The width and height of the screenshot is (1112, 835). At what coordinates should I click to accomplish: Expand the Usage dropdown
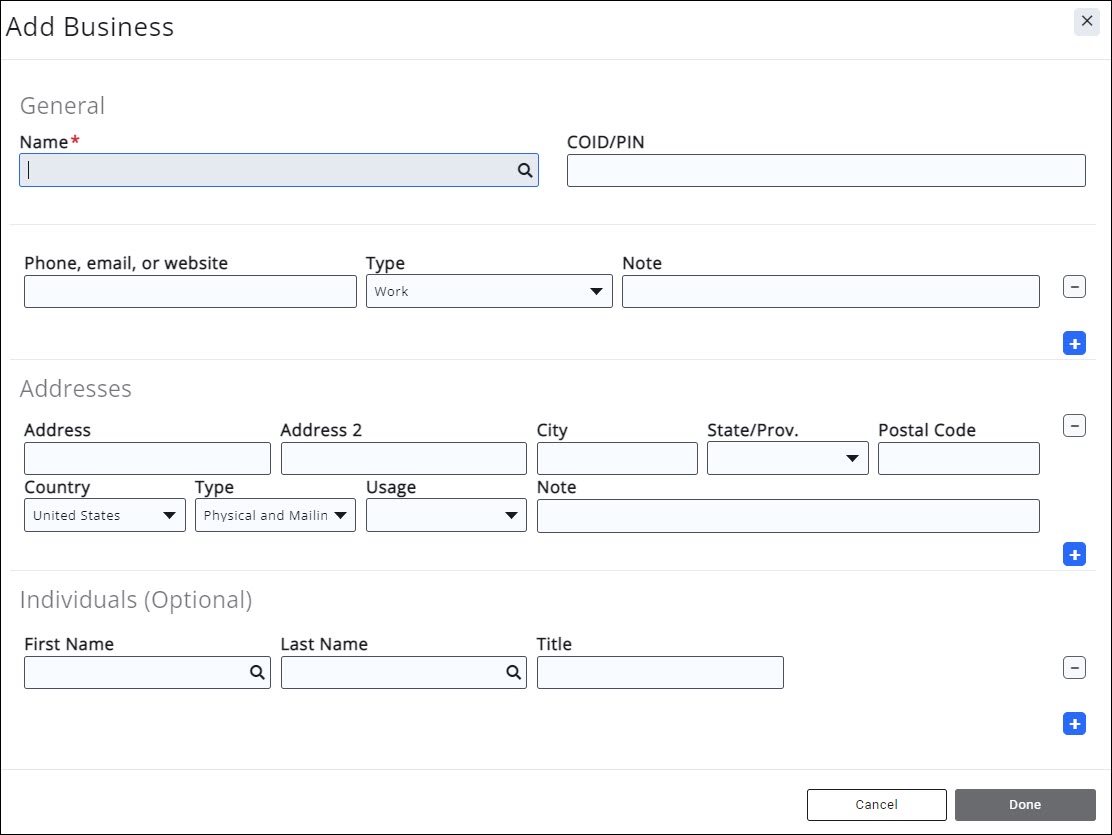click(x=446, y=516)
